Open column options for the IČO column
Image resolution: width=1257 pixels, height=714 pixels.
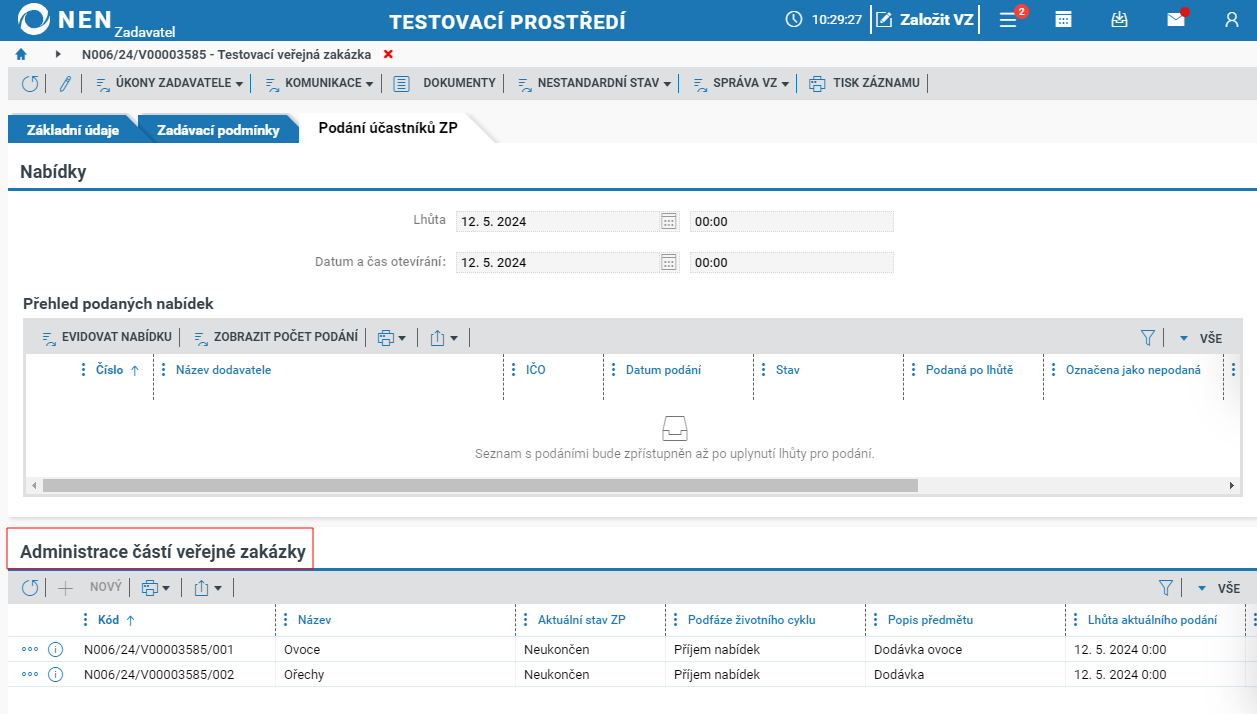click(x=514, y=370)
